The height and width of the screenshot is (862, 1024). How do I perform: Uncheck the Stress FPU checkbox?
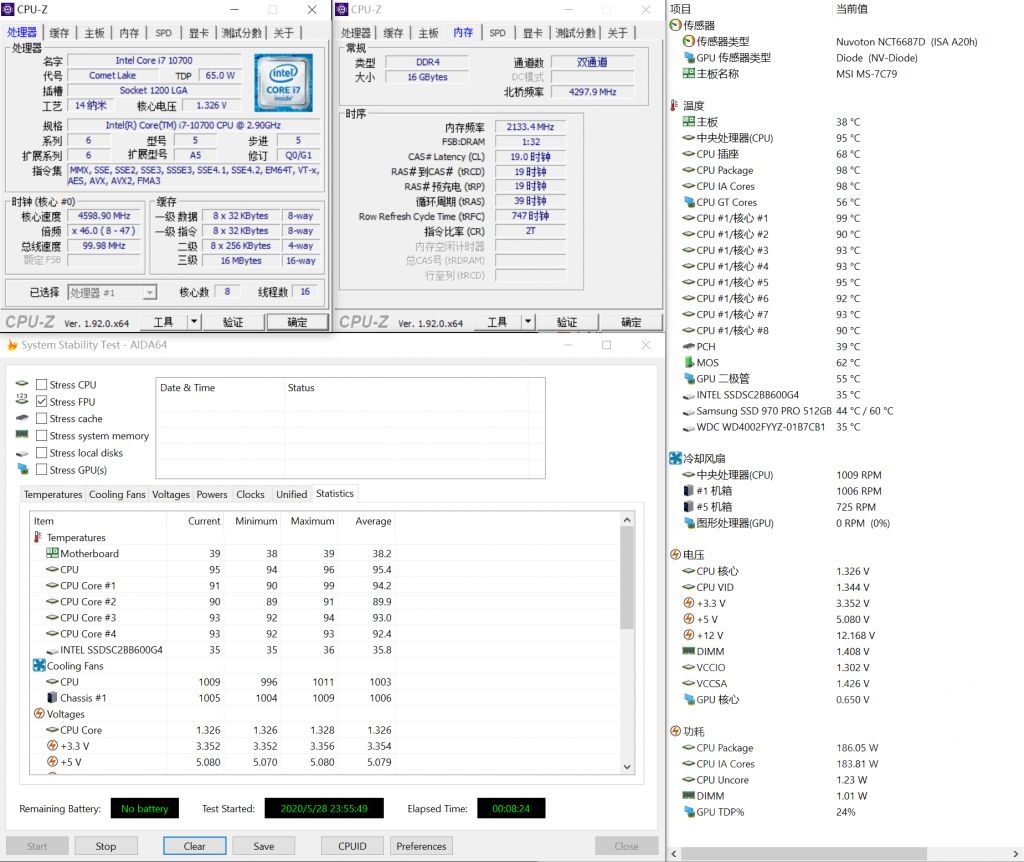41,402
